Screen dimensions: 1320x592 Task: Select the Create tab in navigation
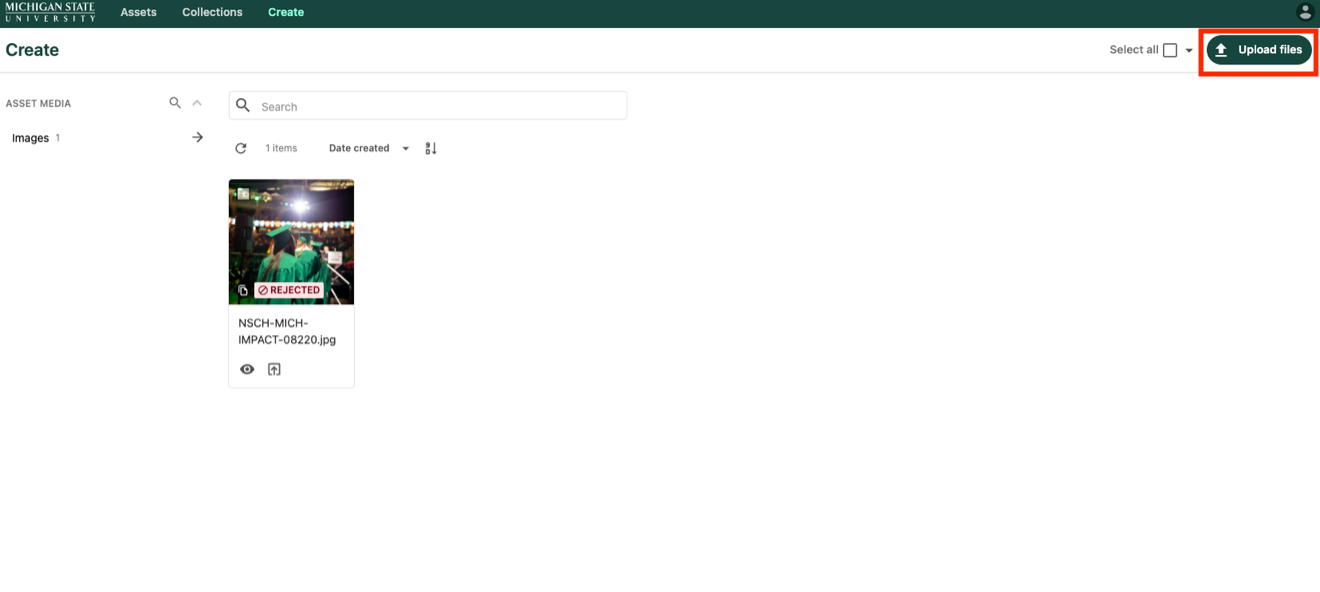click(x=285, y=12)
